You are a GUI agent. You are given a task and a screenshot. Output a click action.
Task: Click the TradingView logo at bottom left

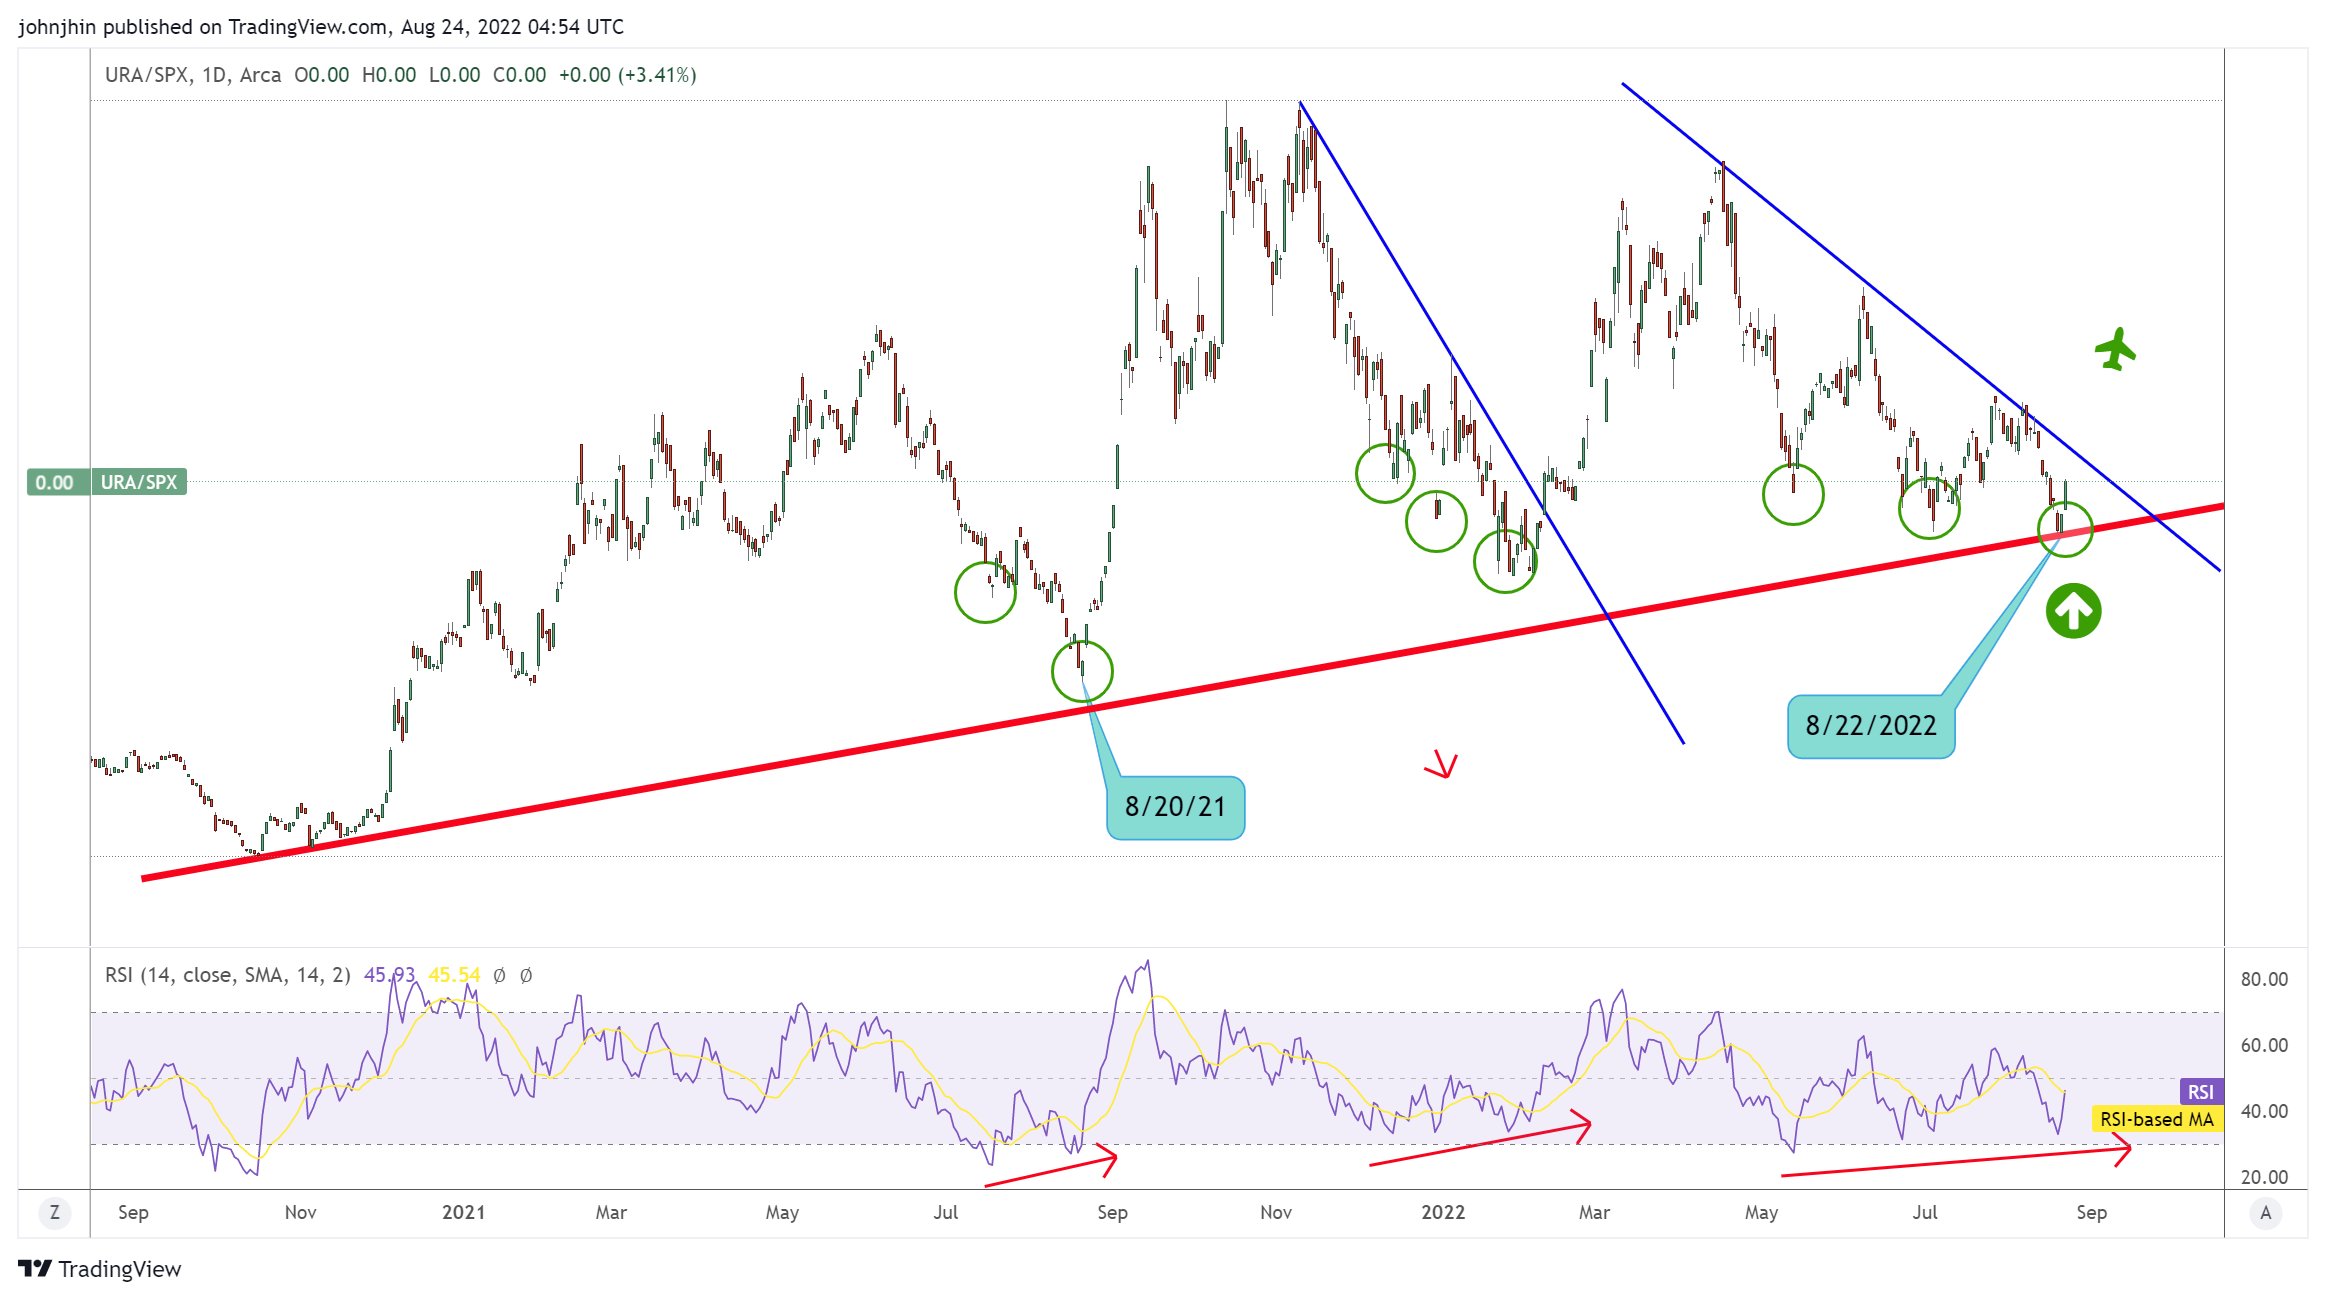(x=100, y=1269)
